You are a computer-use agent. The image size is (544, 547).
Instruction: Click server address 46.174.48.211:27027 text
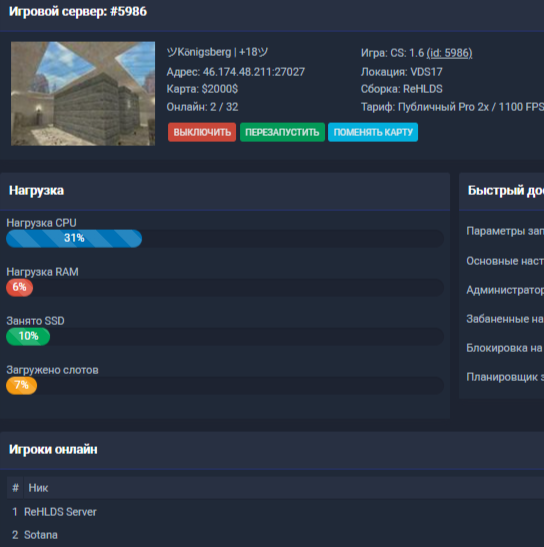point(254,72)
